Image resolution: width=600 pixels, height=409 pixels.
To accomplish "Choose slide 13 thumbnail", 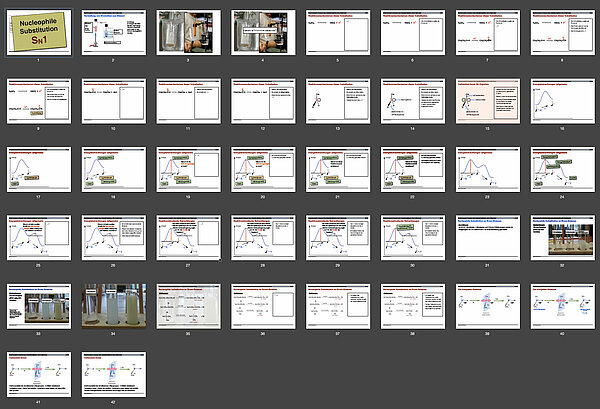I will (337, 100).
